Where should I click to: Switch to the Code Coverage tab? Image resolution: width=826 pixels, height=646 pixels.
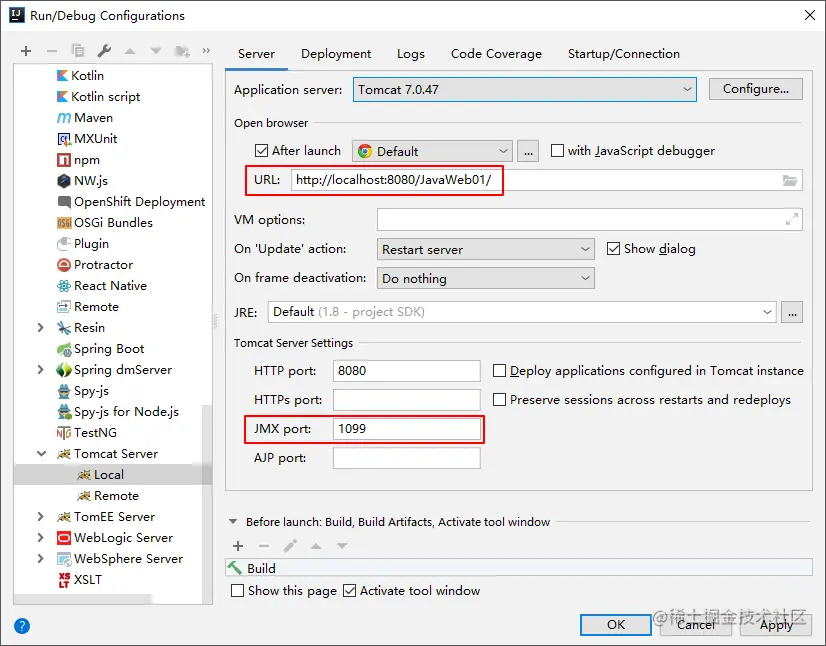point(496,54)
